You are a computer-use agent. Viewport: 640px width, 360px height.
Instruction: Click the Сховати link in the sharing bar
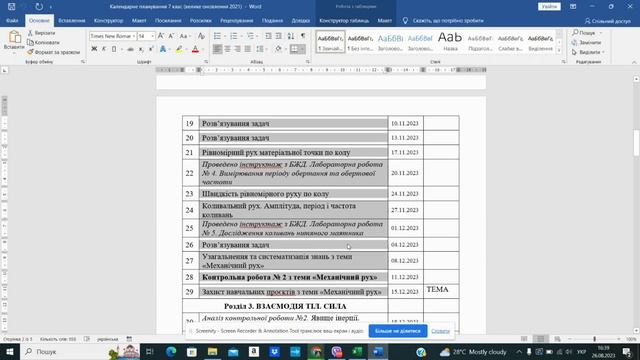[x=440, y=331]
